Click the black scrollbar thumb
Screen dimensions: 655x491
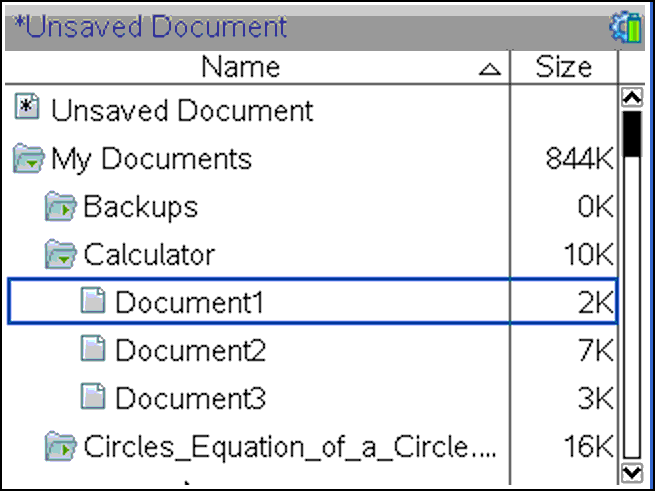coord(632,134)
